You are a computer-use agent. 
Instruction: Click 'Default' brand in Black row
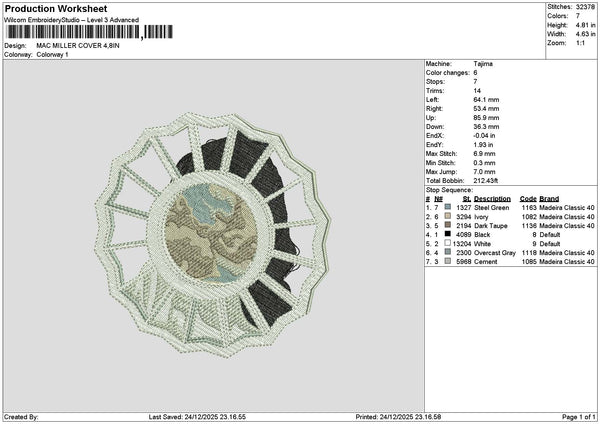point(550,235)
